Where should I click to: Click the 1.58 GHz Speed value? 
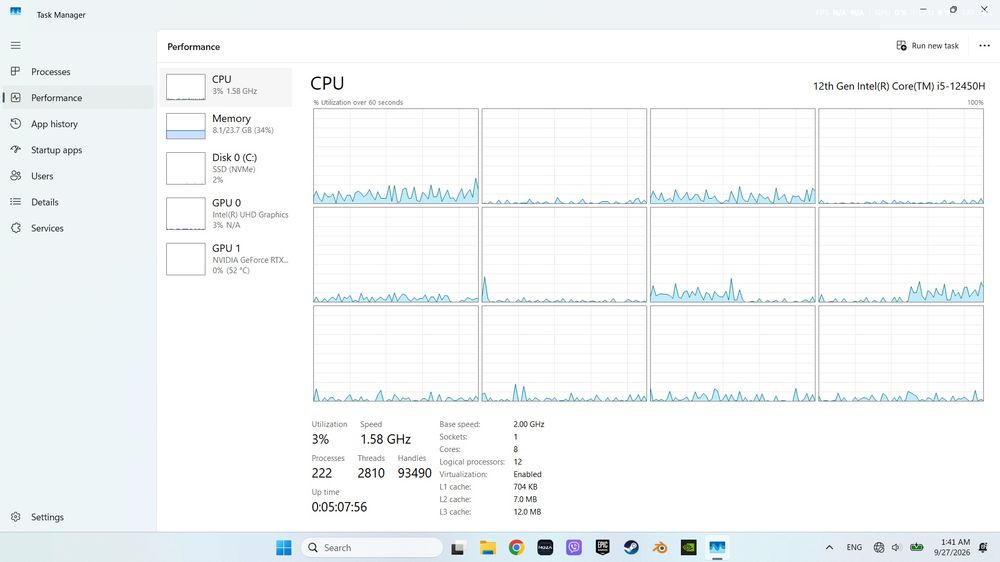[385, 439]
